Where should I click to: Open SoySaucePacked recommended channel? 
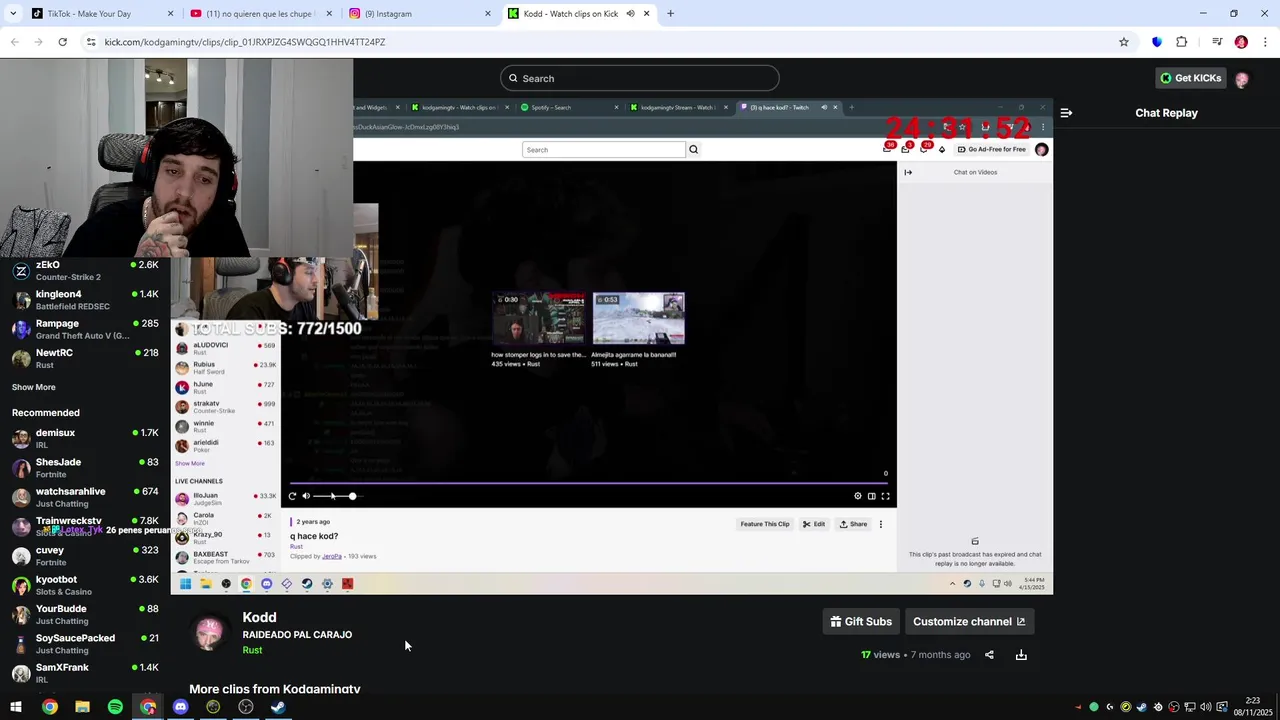(x=85, y=643)
